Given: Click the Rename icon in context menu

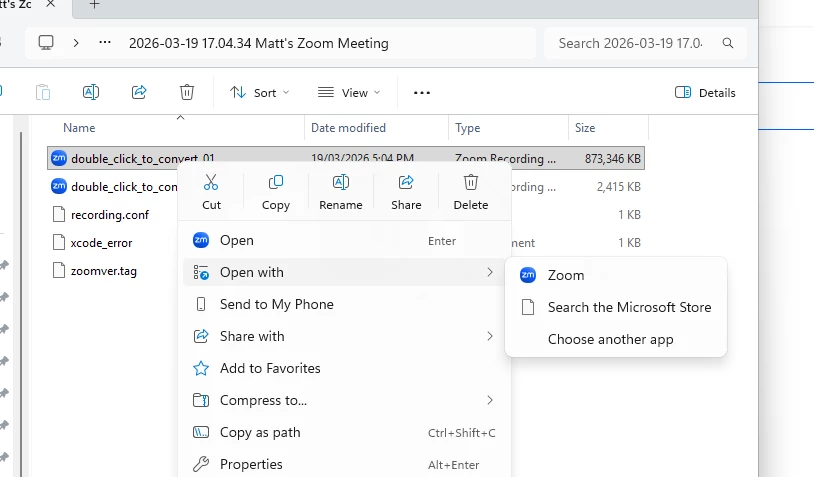Looking at the screenshot, I should point(341,182).
